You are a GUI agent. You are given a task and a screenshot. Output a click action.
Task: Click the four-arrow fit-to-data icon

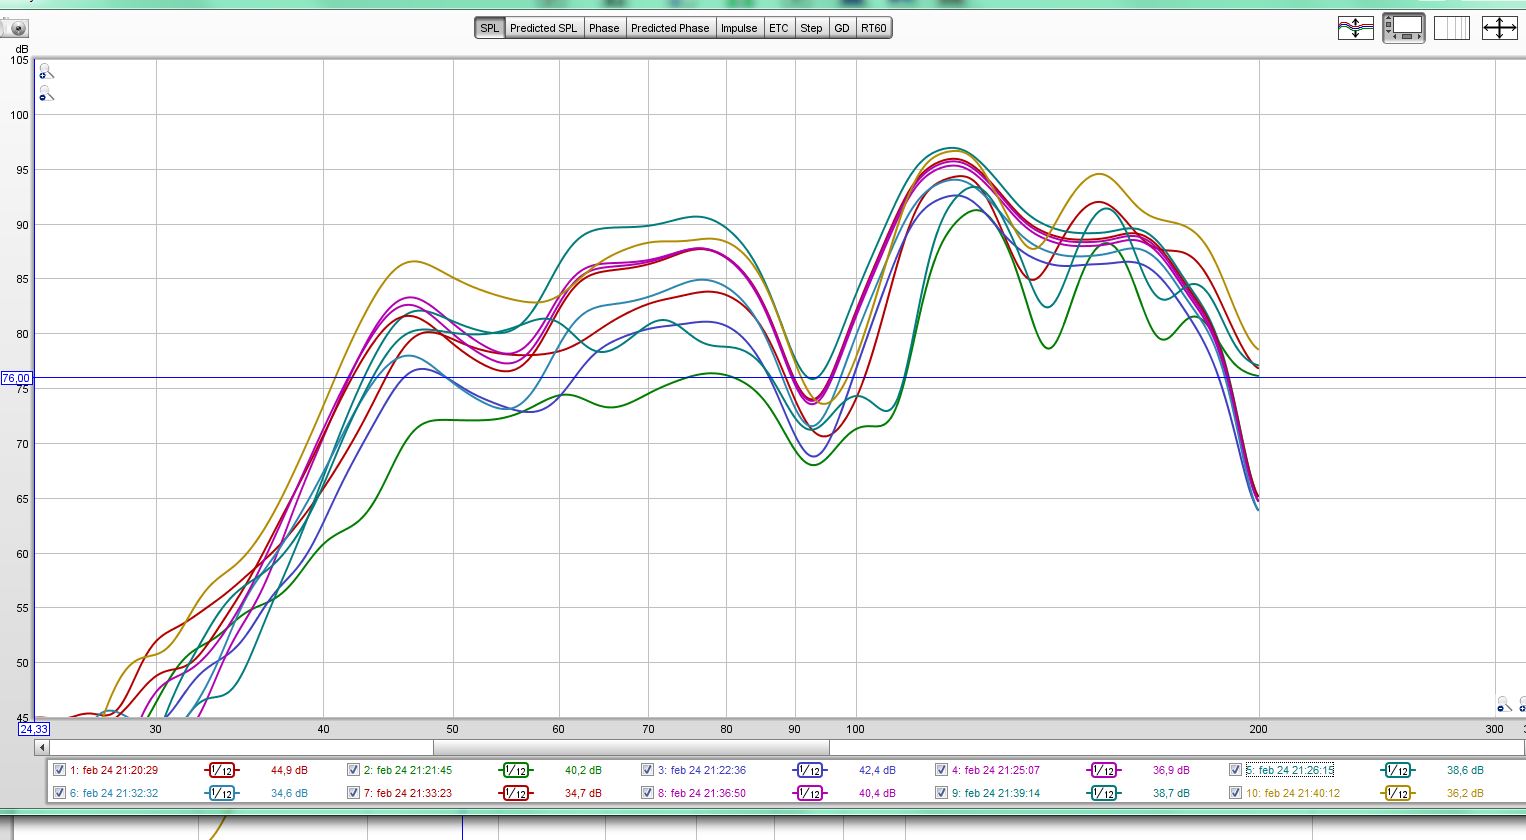pyautogui.click(x=1499, y=28)
